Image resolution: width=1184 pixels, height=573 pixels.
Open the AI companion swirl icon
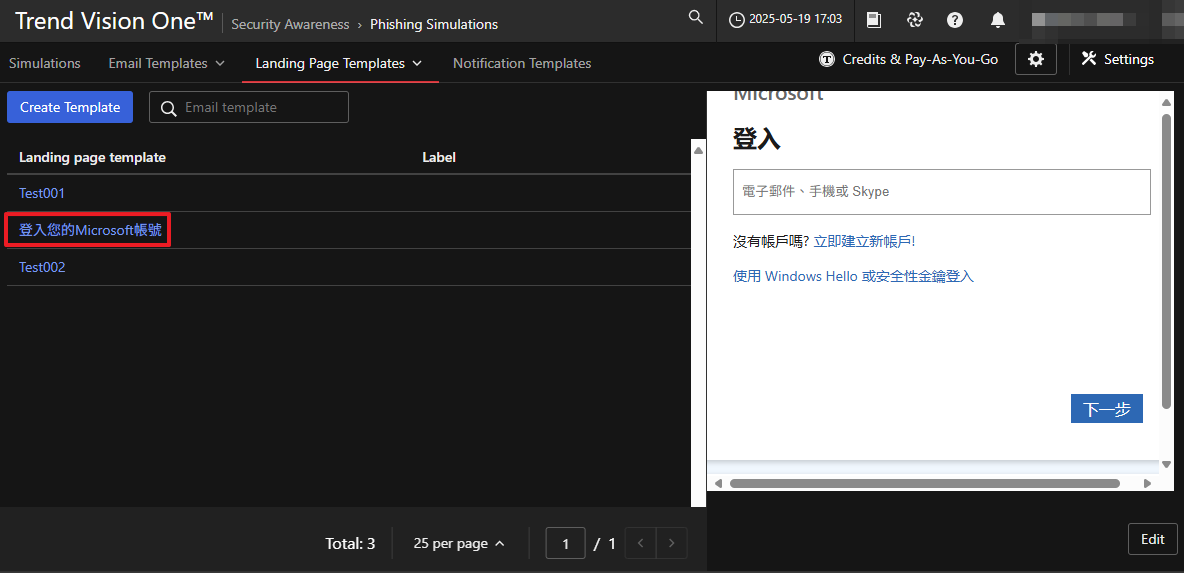pyautogui.click(x=914, y=20)
